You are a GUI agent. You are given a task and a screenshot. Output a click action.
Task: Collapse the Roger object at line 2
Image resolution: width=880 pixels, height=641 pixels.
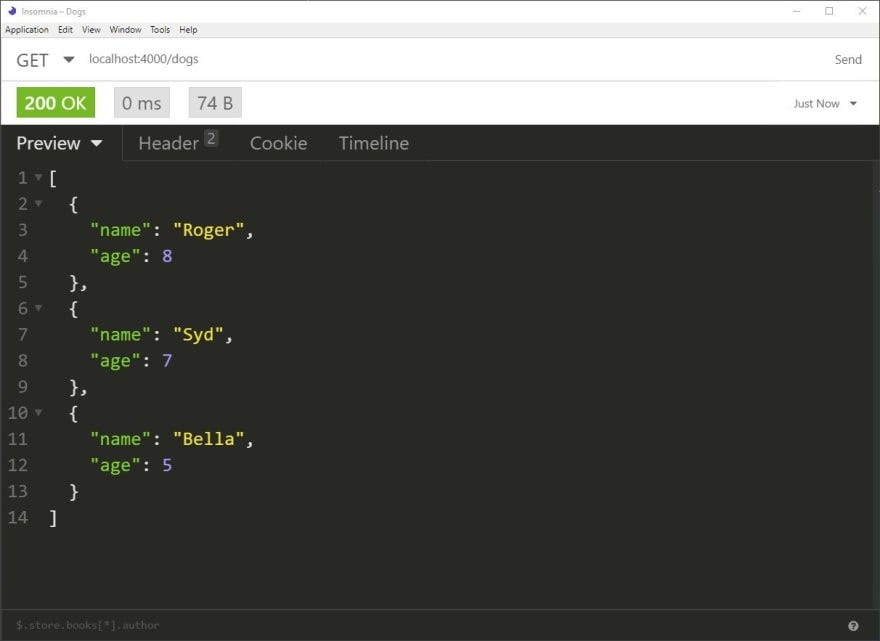(x=38, y=203)
